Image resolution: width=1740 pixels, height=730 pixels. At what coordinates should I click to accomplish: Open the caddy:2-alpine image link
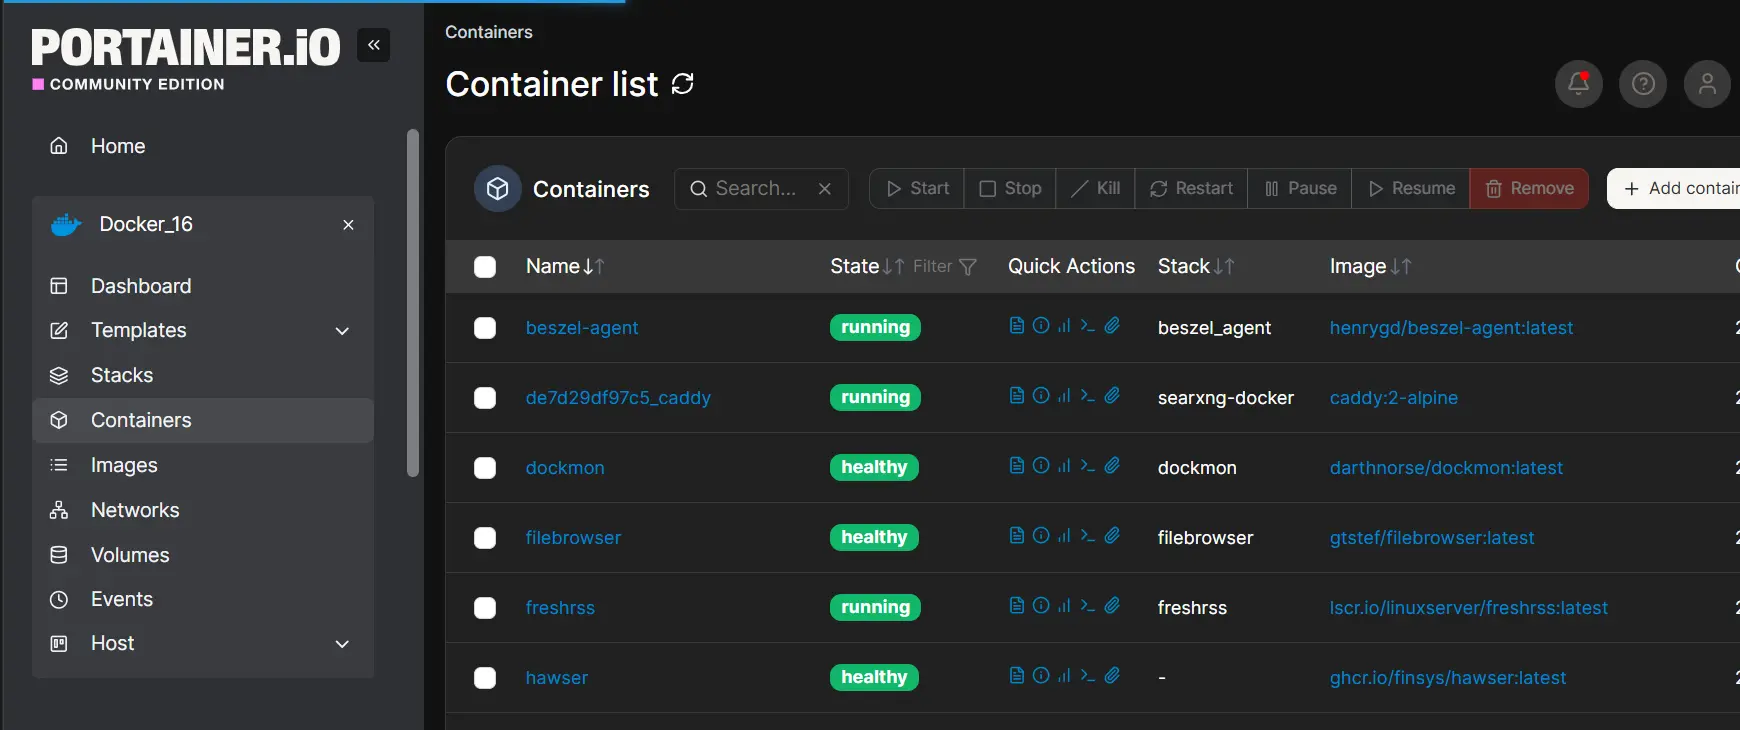coord(1394,398)
